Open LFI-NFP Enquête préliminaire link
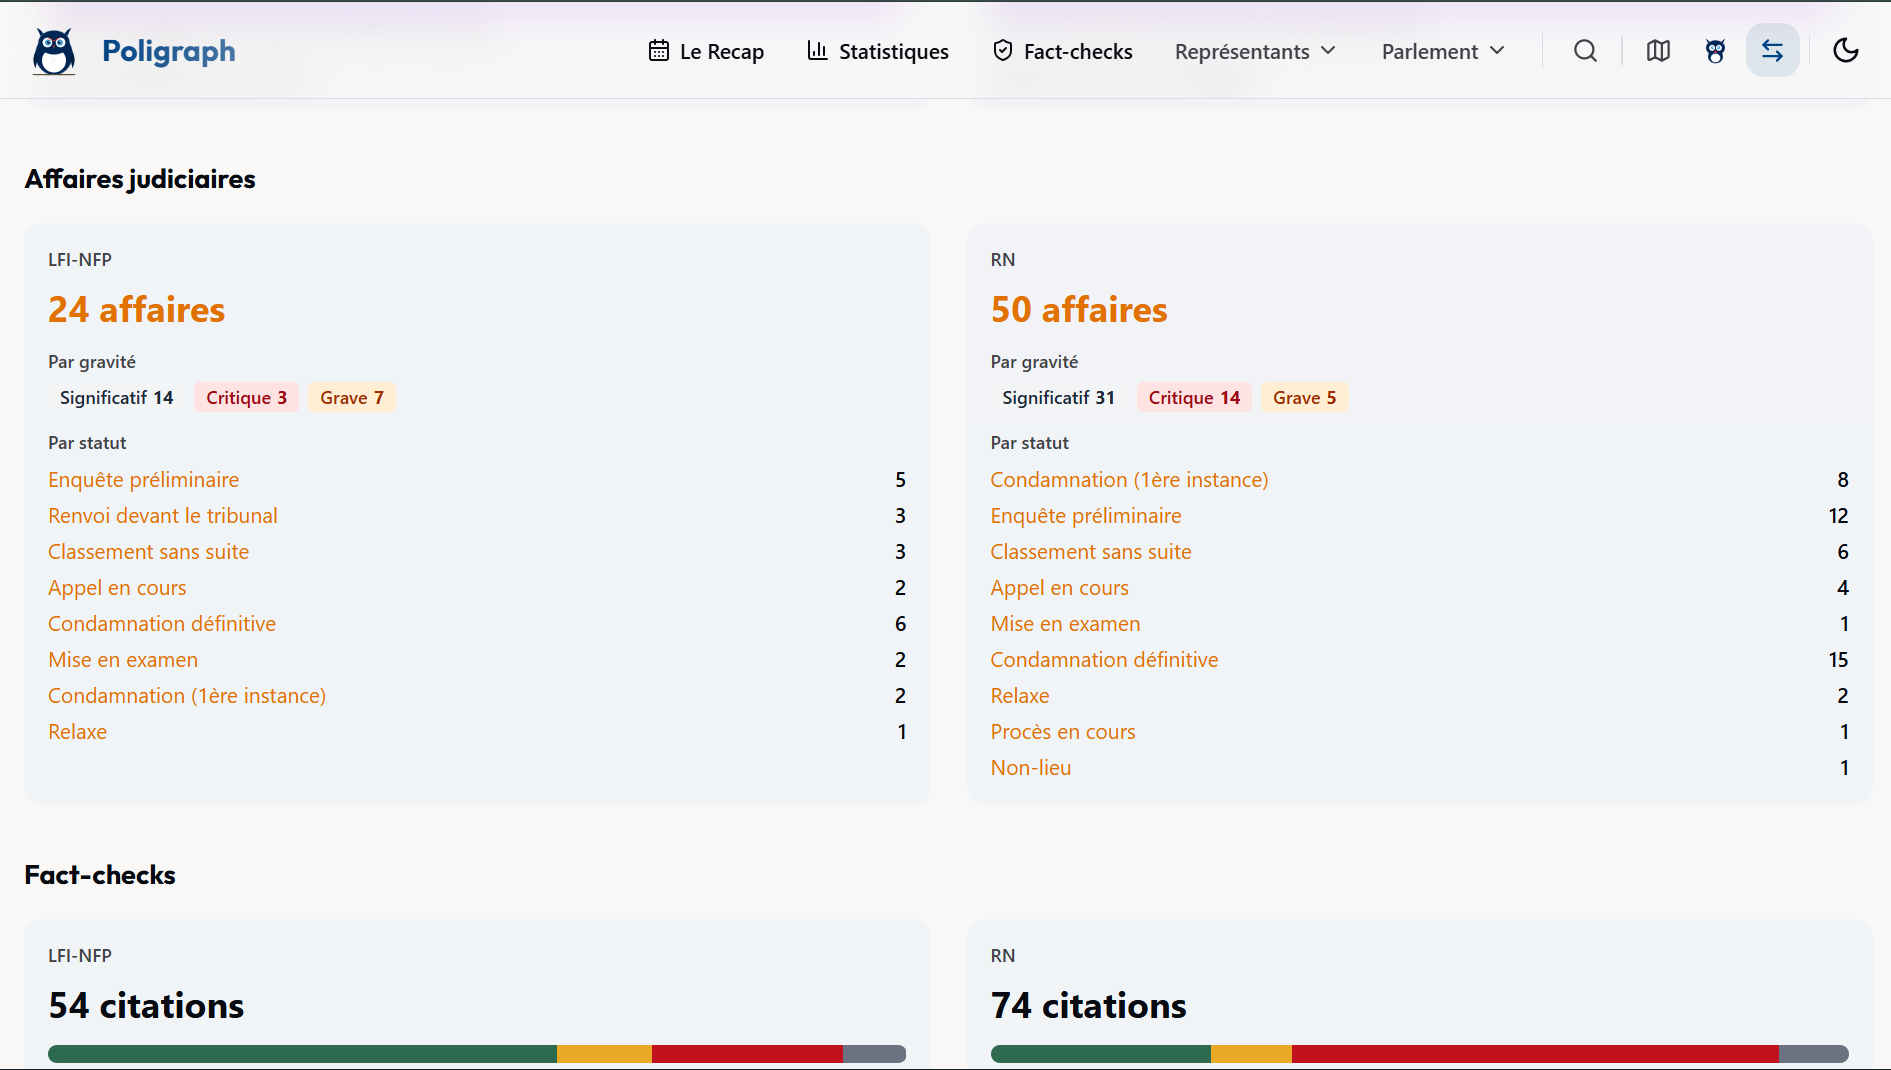The height and width of the screenshot is (1070, 1891). coord(143,480)
